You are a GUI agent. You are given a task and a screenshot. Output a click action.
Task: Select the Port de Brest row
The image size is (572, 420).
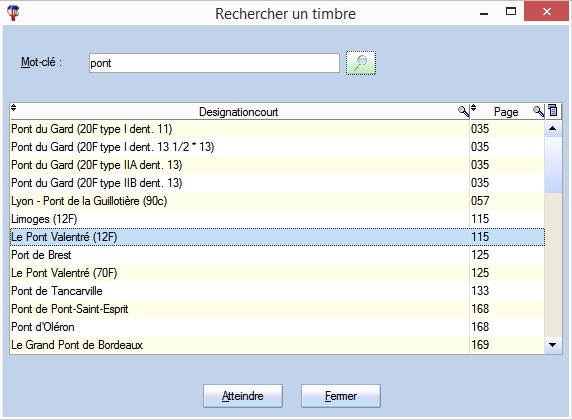(x=277, y=255)
